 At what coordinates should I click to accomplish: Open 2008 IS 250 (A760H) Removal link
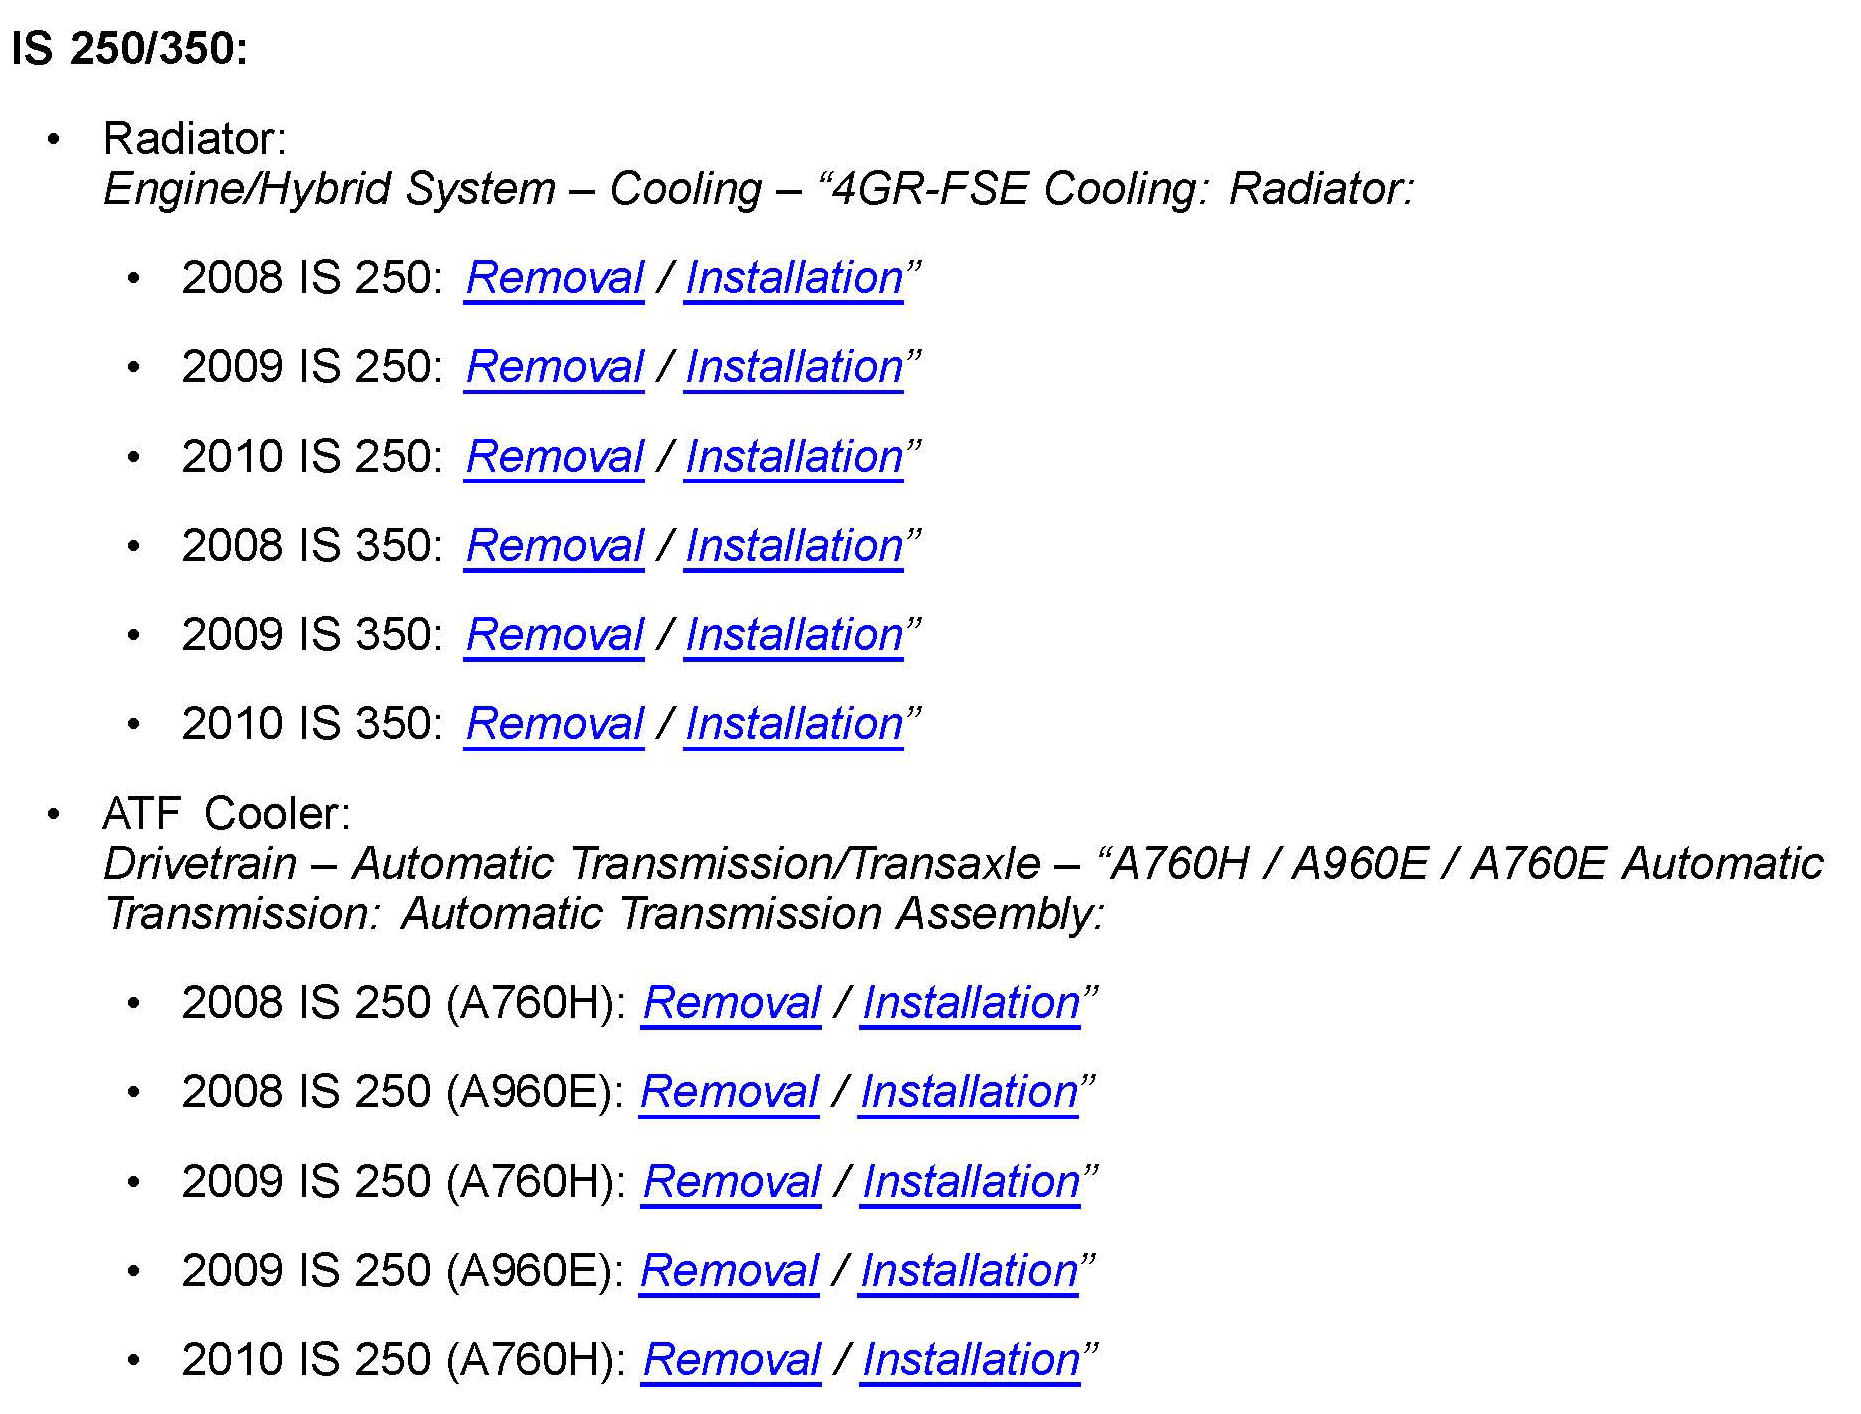coord(731,1003)
